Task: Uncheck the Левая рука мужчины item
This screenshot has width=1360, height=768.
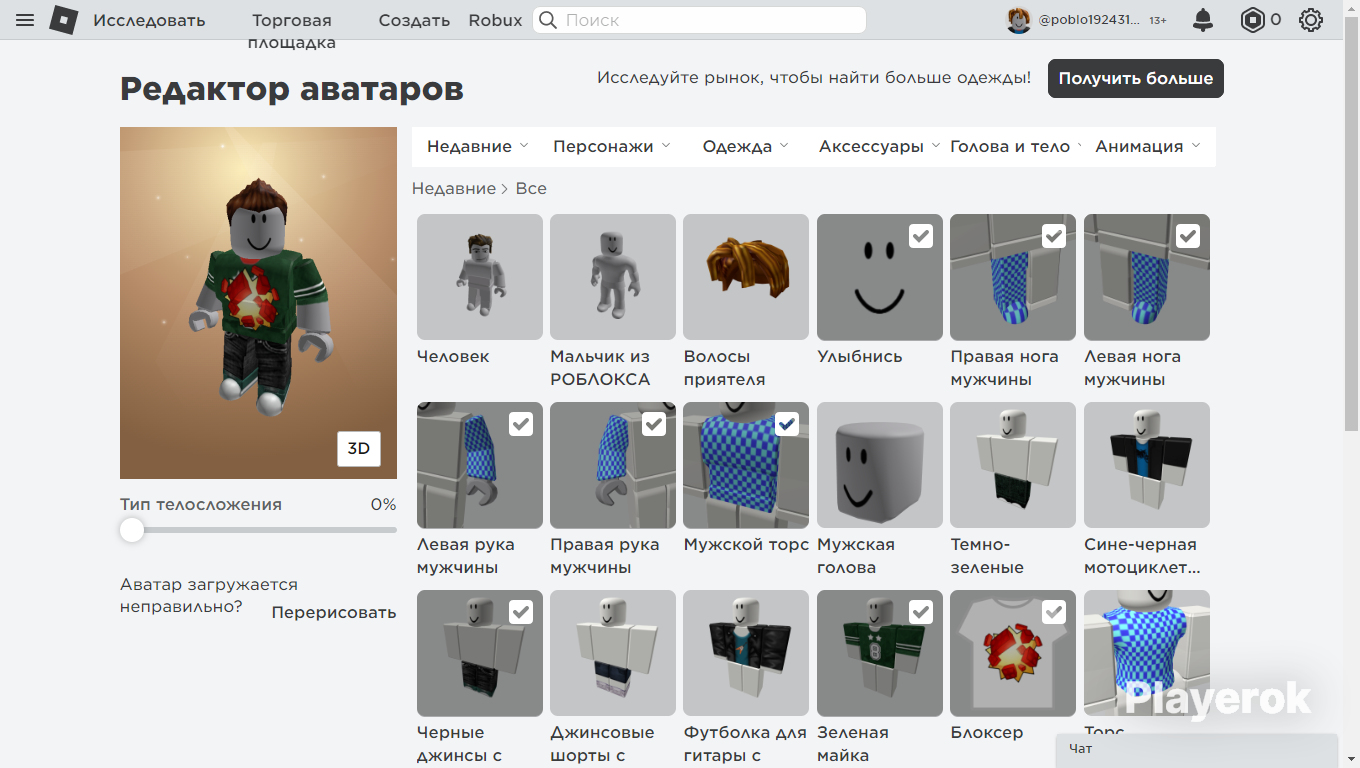Action: (x=521, y=424)
